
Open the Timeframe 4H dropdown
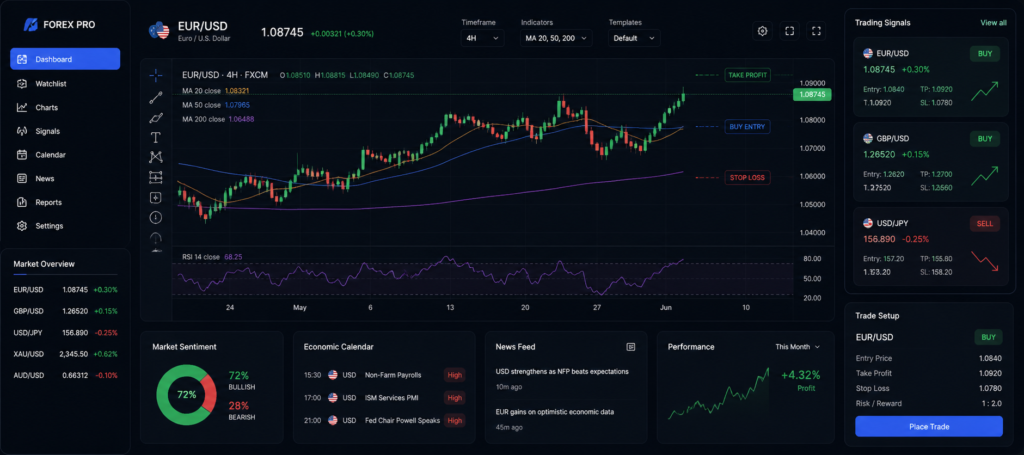pos(482,38)
